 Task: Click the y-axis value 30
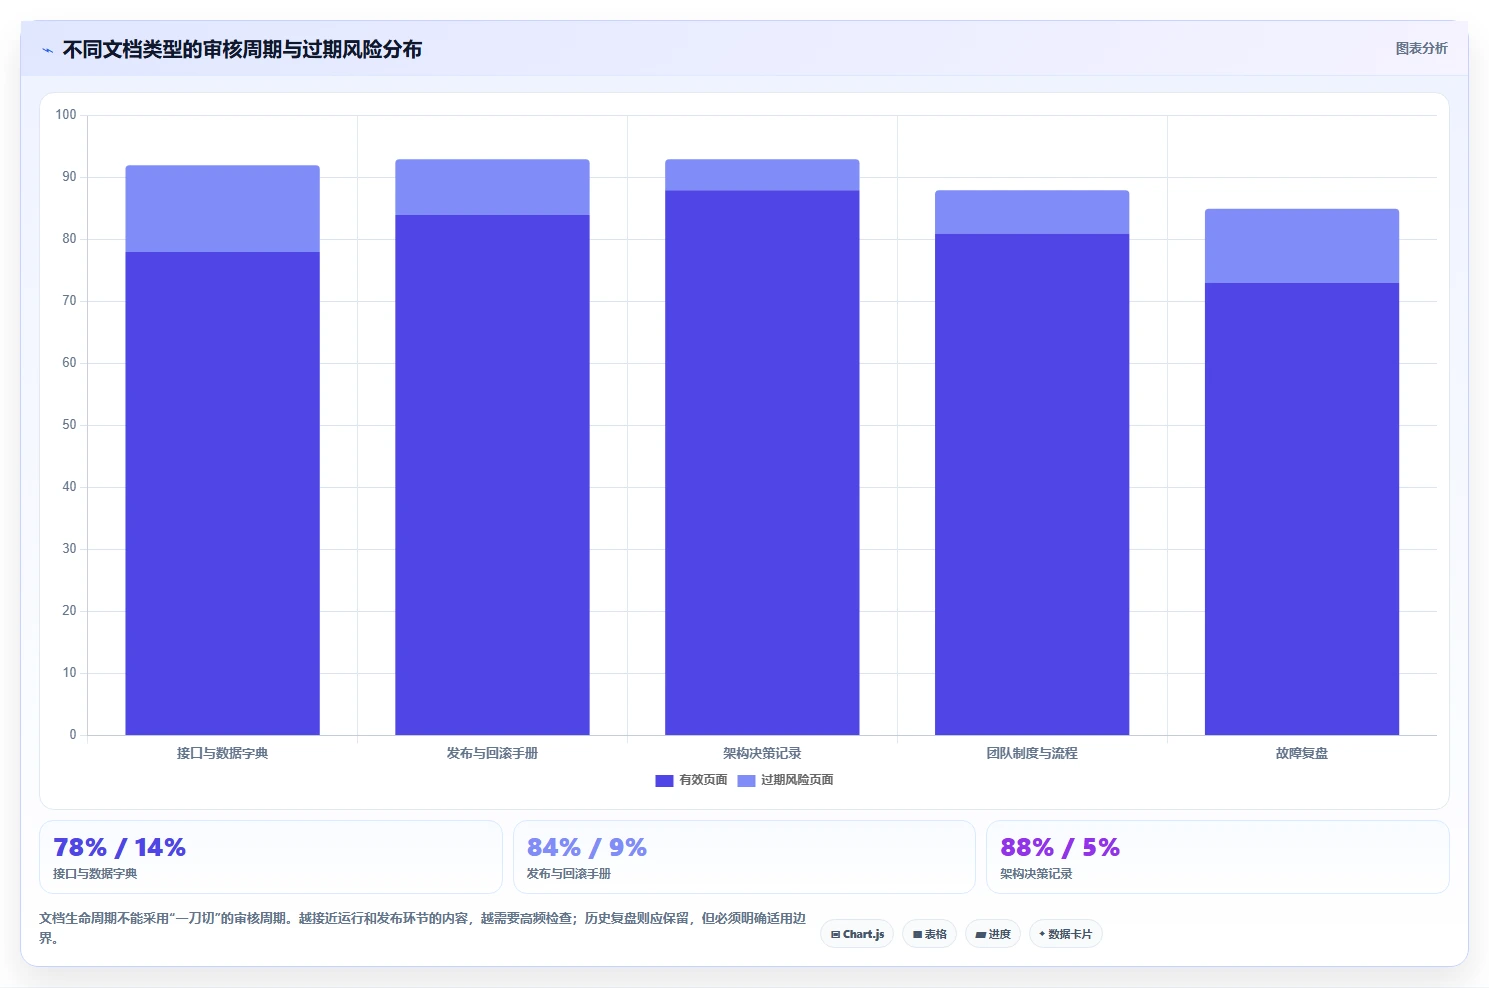69,549
